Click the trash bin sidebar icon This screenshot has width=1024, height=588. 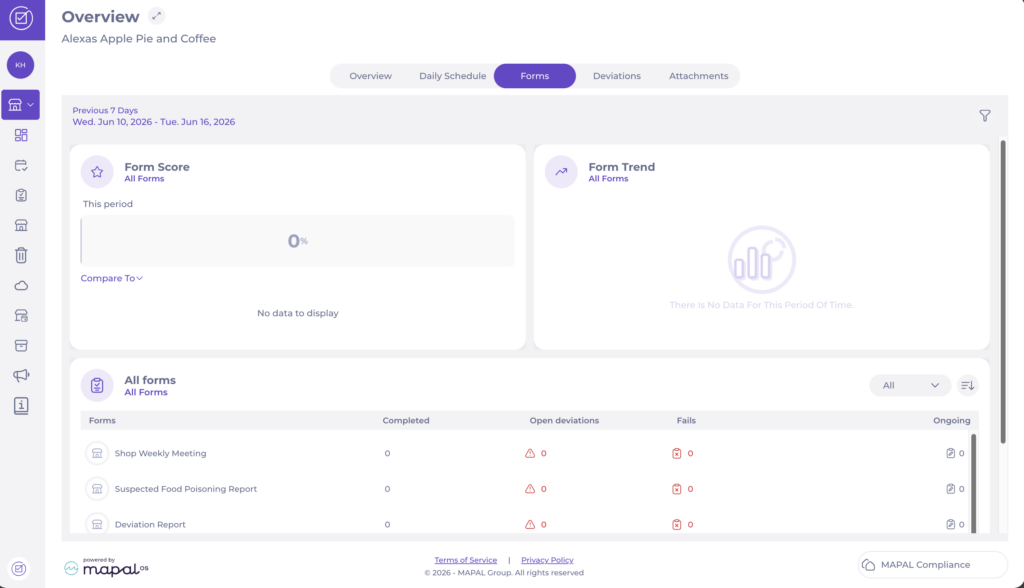[x=21, y=255]
